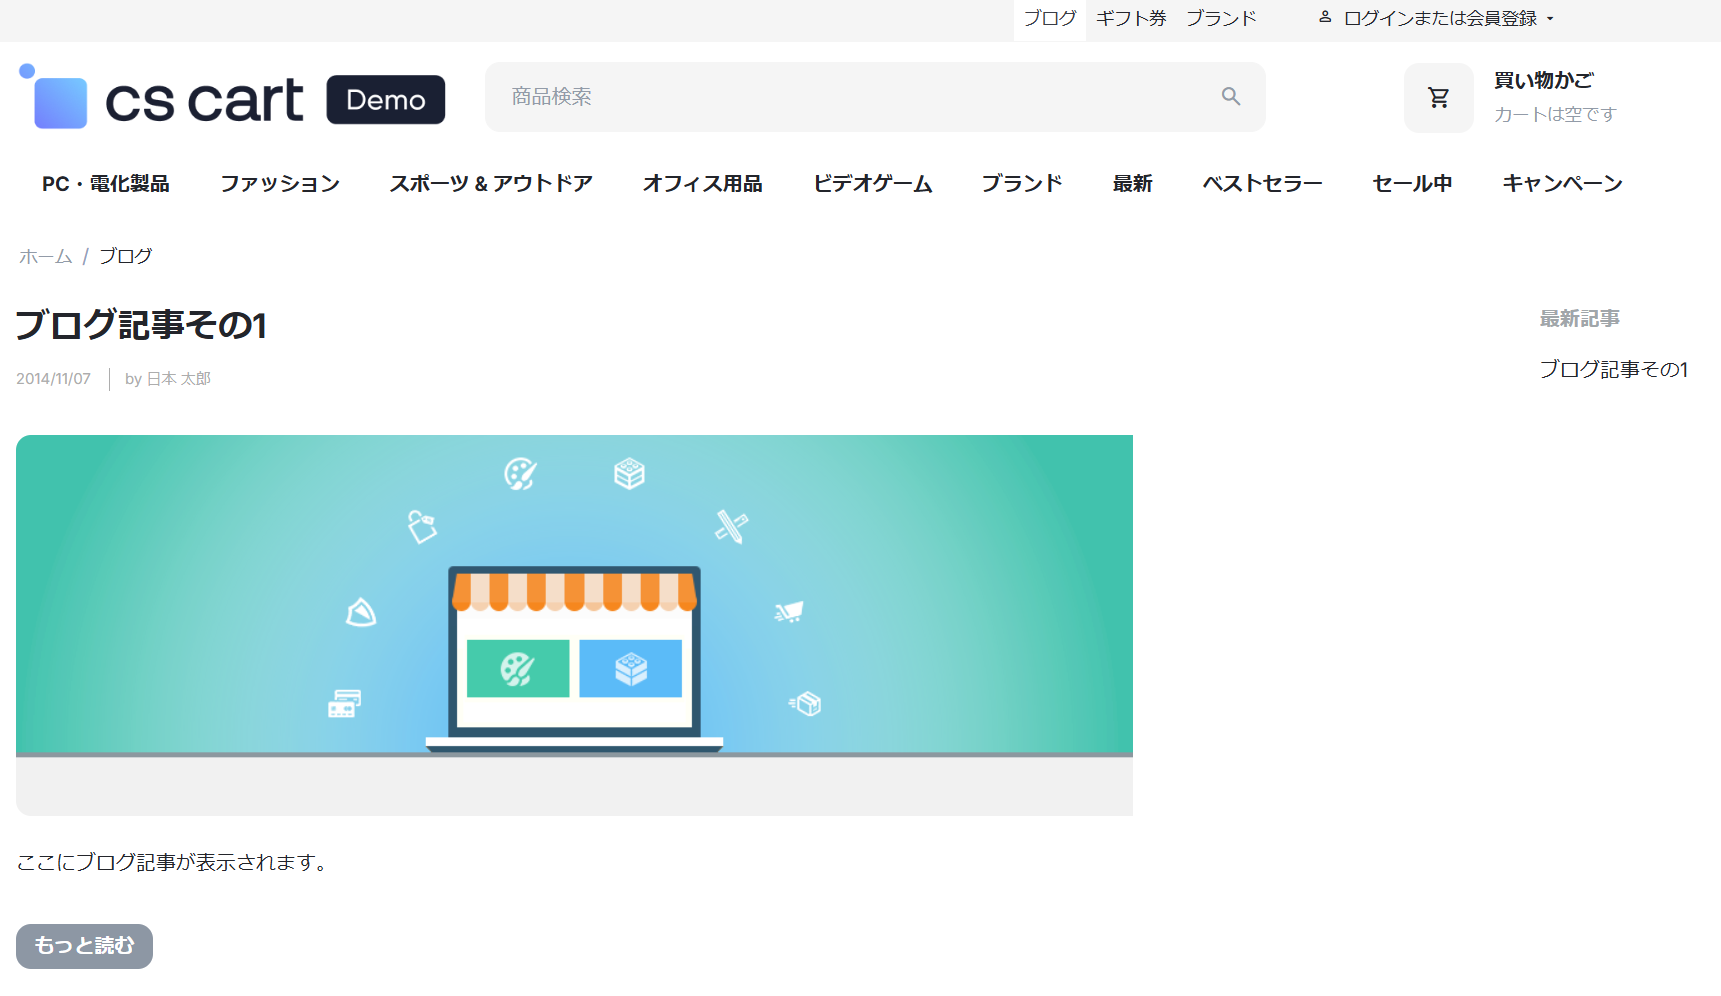1721x996 pixels.
Task: Open the スポーツ & アウトドア menu
Action: (x=491, y=184)
